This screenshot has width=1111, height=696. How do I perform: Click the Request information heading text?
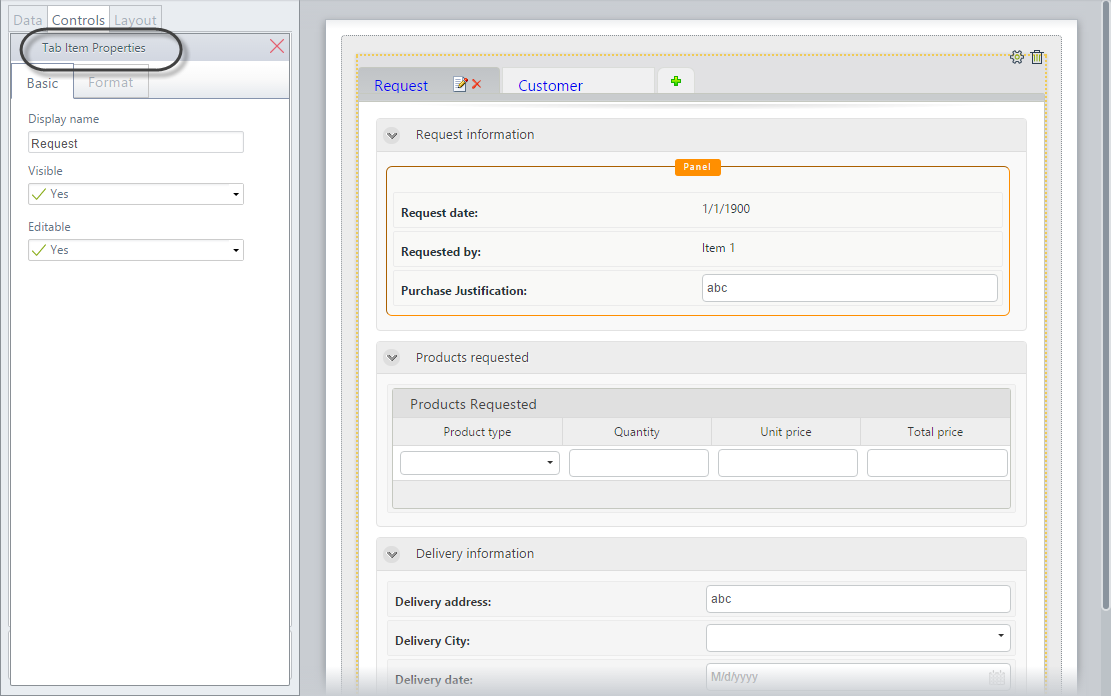(x=475, y=135)
